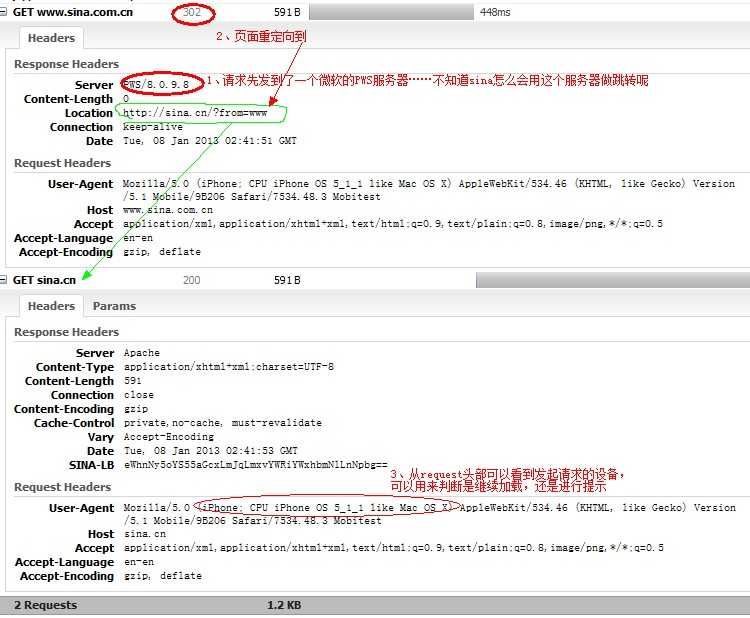Select second request's Accept-Encoding gzip, deflate
Viewport: 750px width, 618px height.
(163, 575)
